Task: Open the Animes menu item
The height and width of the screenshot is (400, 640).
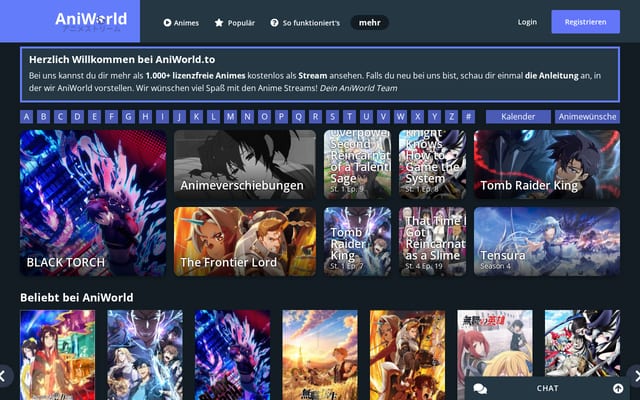Action: pyautogui.click(x=181, y=23)
